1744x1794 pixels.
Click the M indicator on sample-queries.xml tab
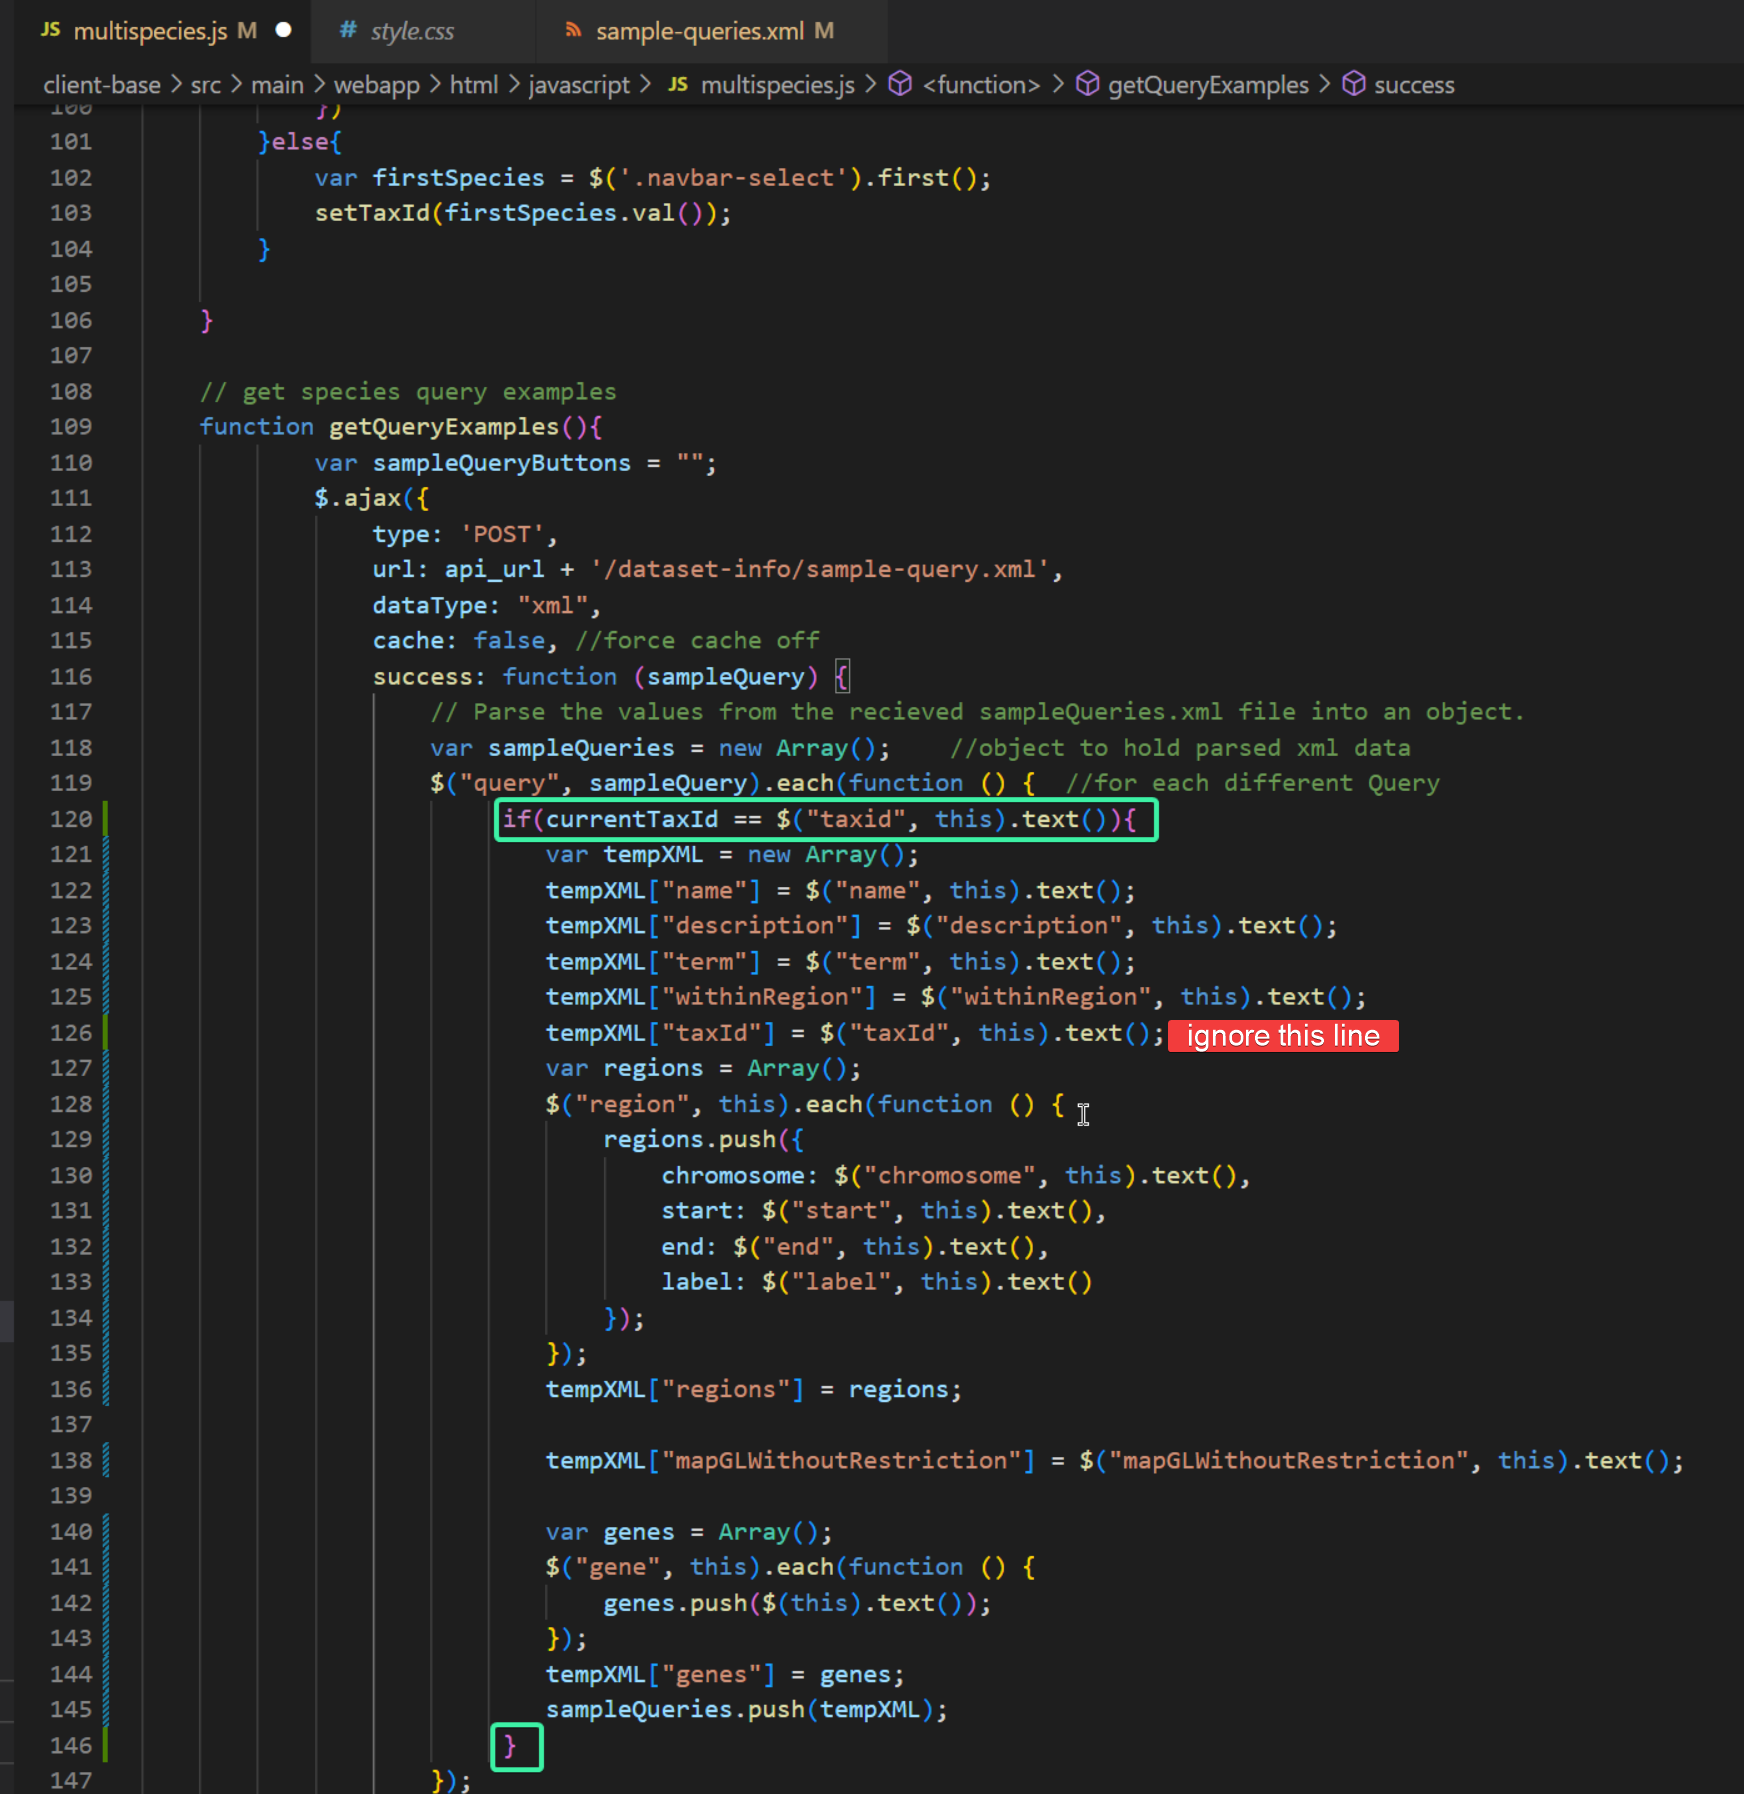tap(822, 30)
